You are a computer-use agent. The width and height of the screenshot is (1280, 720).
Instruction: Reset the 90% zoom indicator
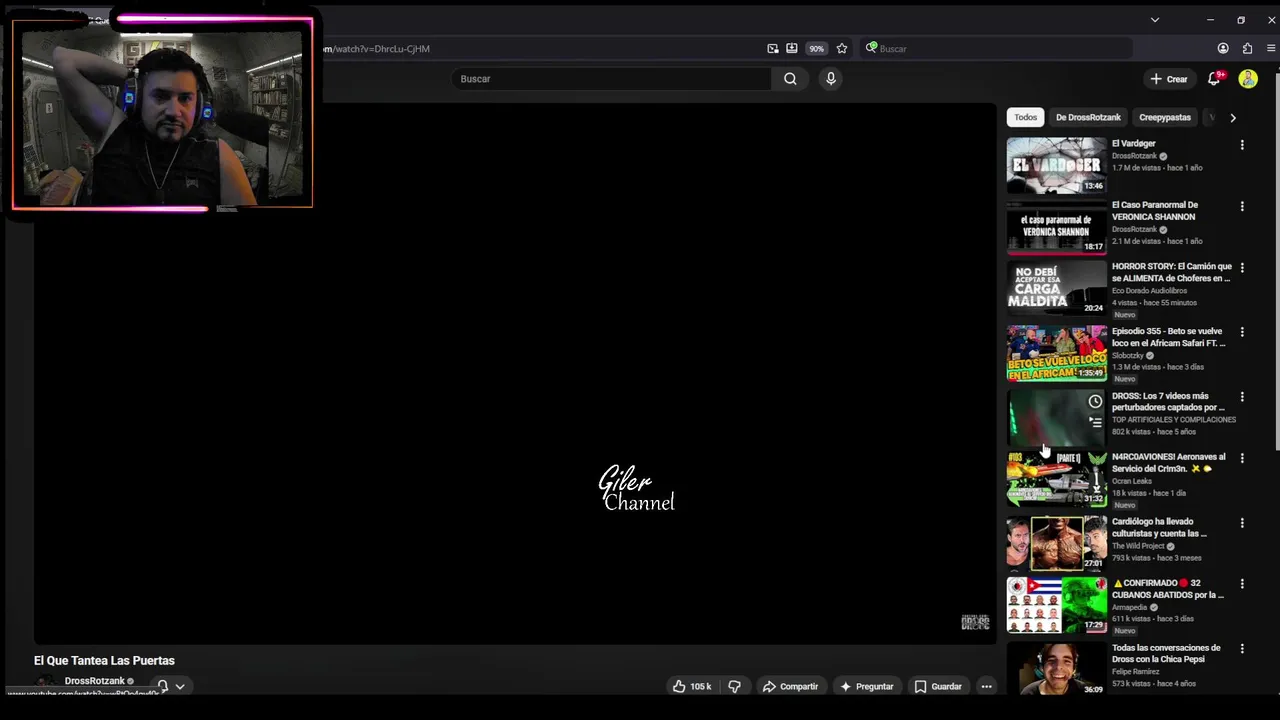(x=817, y=48)
